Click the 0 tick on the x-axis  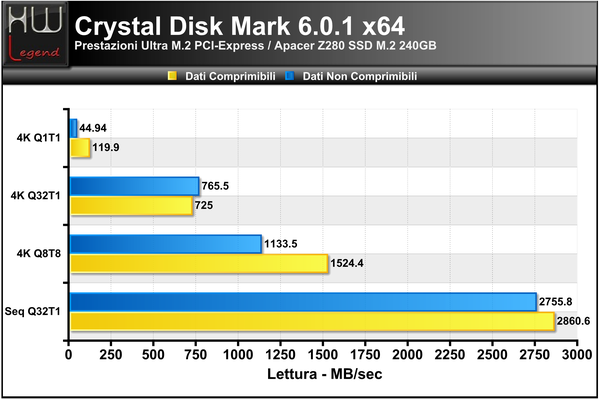click(68, 355)
